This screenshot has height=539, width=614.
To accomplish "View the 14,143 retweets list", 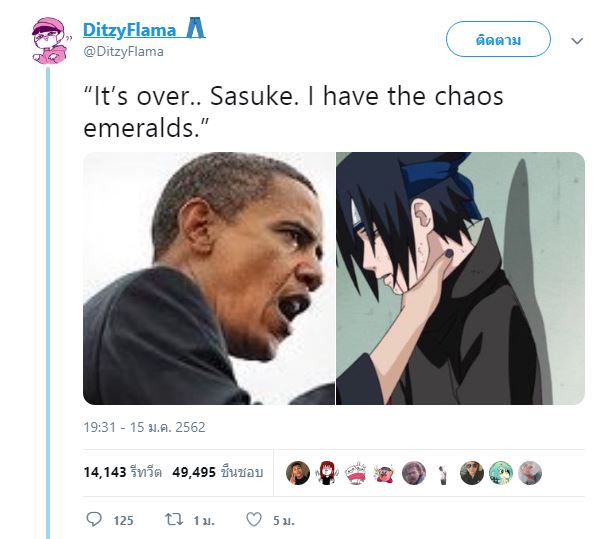I will point(123,472).
